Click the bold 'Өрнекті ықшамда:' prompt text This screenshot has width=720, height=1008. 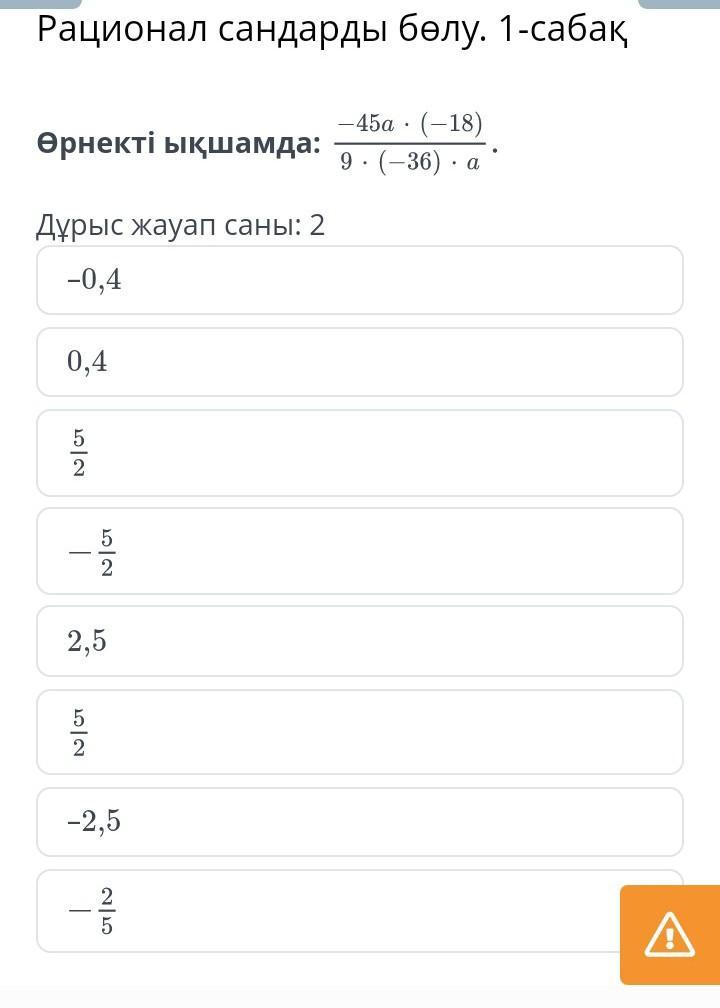pyautogui.click(x=179, y=144)
